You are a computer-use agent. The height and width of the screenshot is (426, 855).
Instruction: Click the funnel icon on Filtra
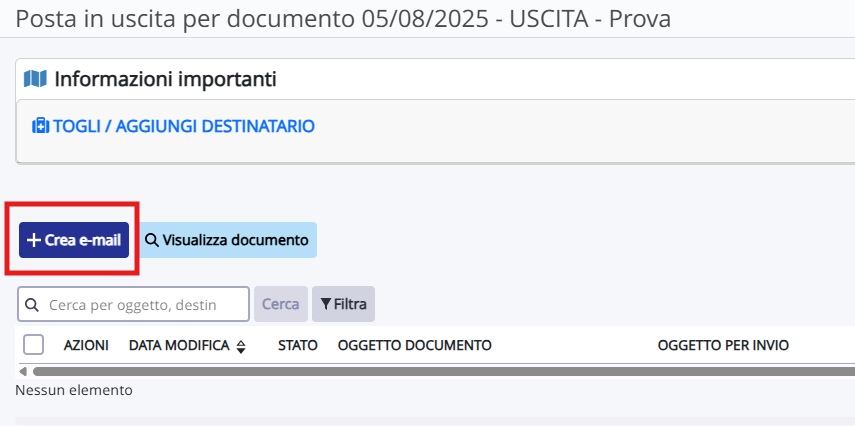tap(326, 304)
